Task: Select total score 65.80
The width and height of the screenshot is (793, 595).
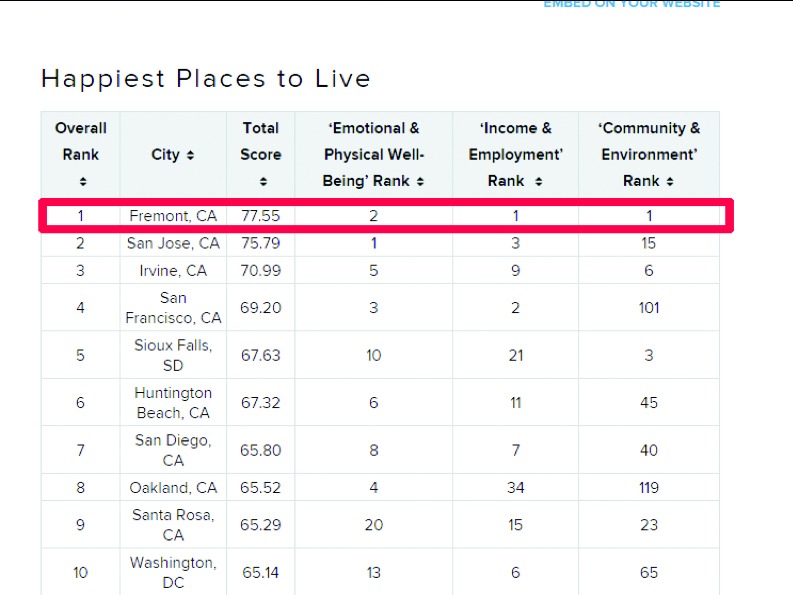Action: pos(260,450)
